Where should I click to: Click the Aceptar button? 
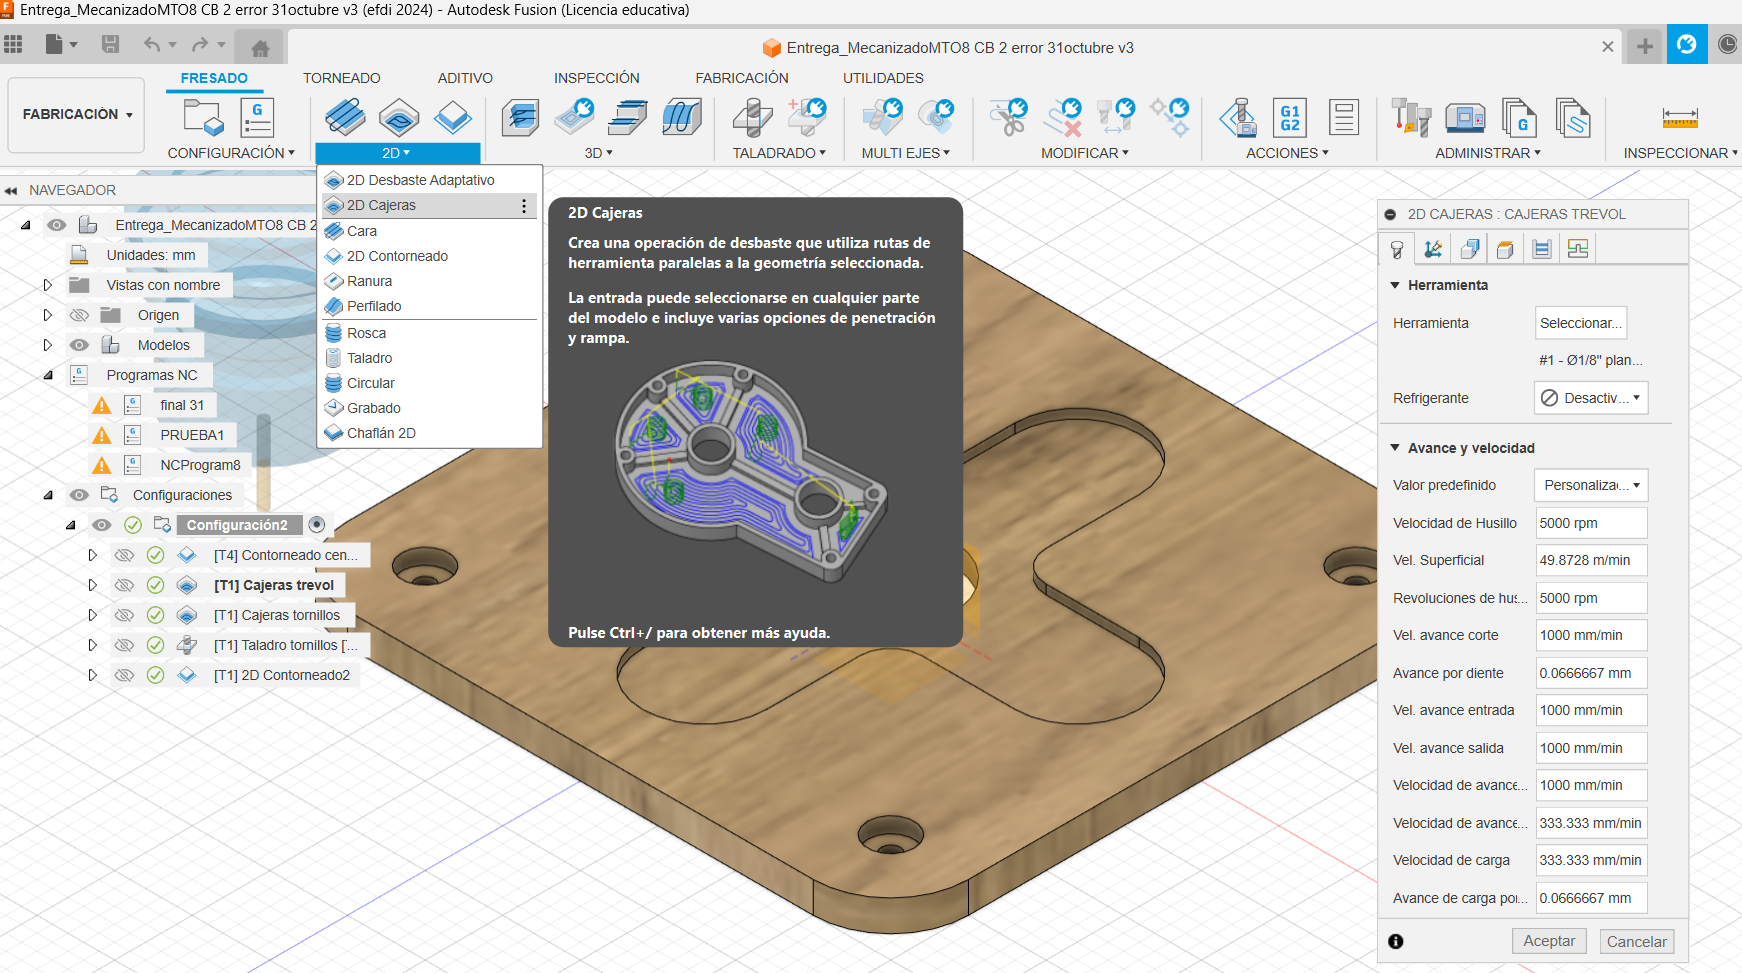(1549, 941)
